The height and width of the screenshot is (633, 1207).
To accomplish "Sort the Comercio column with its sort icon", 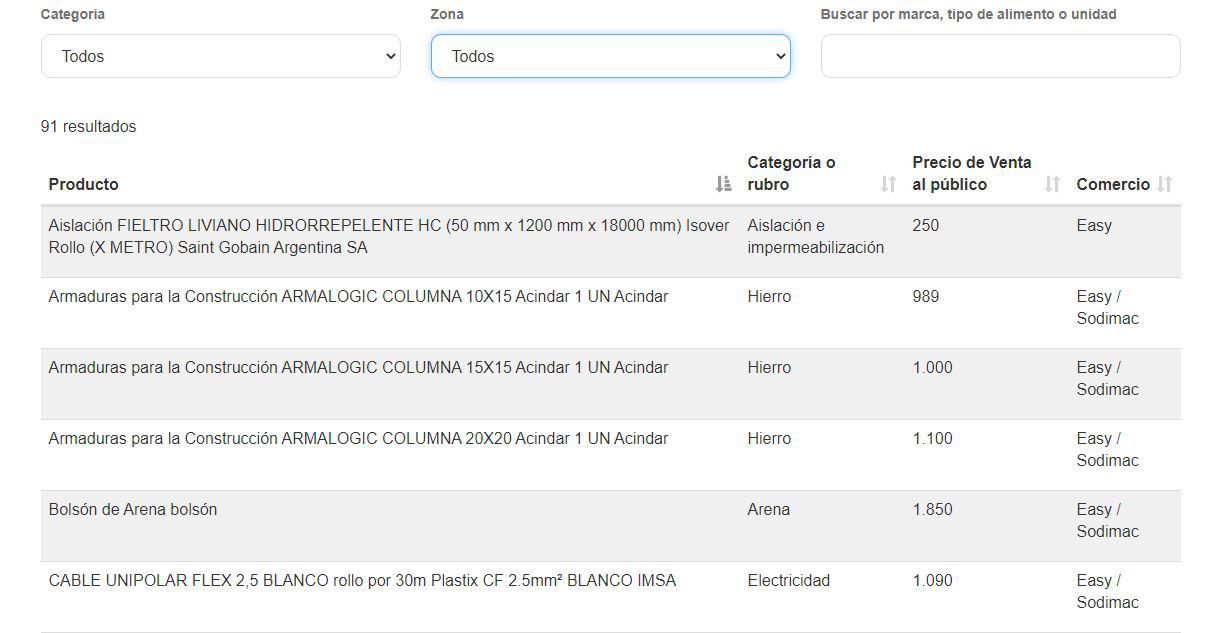I will [x=1165, y=184].
